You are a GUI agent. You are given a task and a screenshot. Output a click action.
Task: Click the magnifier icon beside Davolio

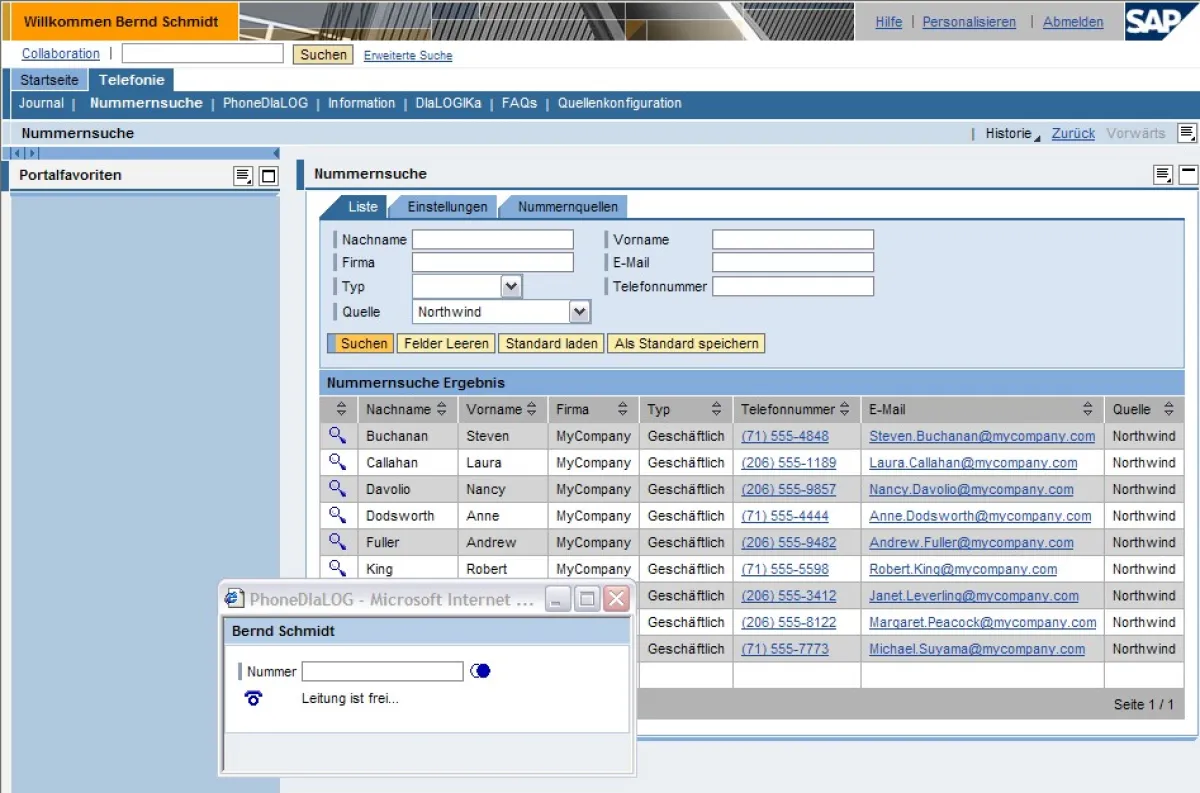337,488
